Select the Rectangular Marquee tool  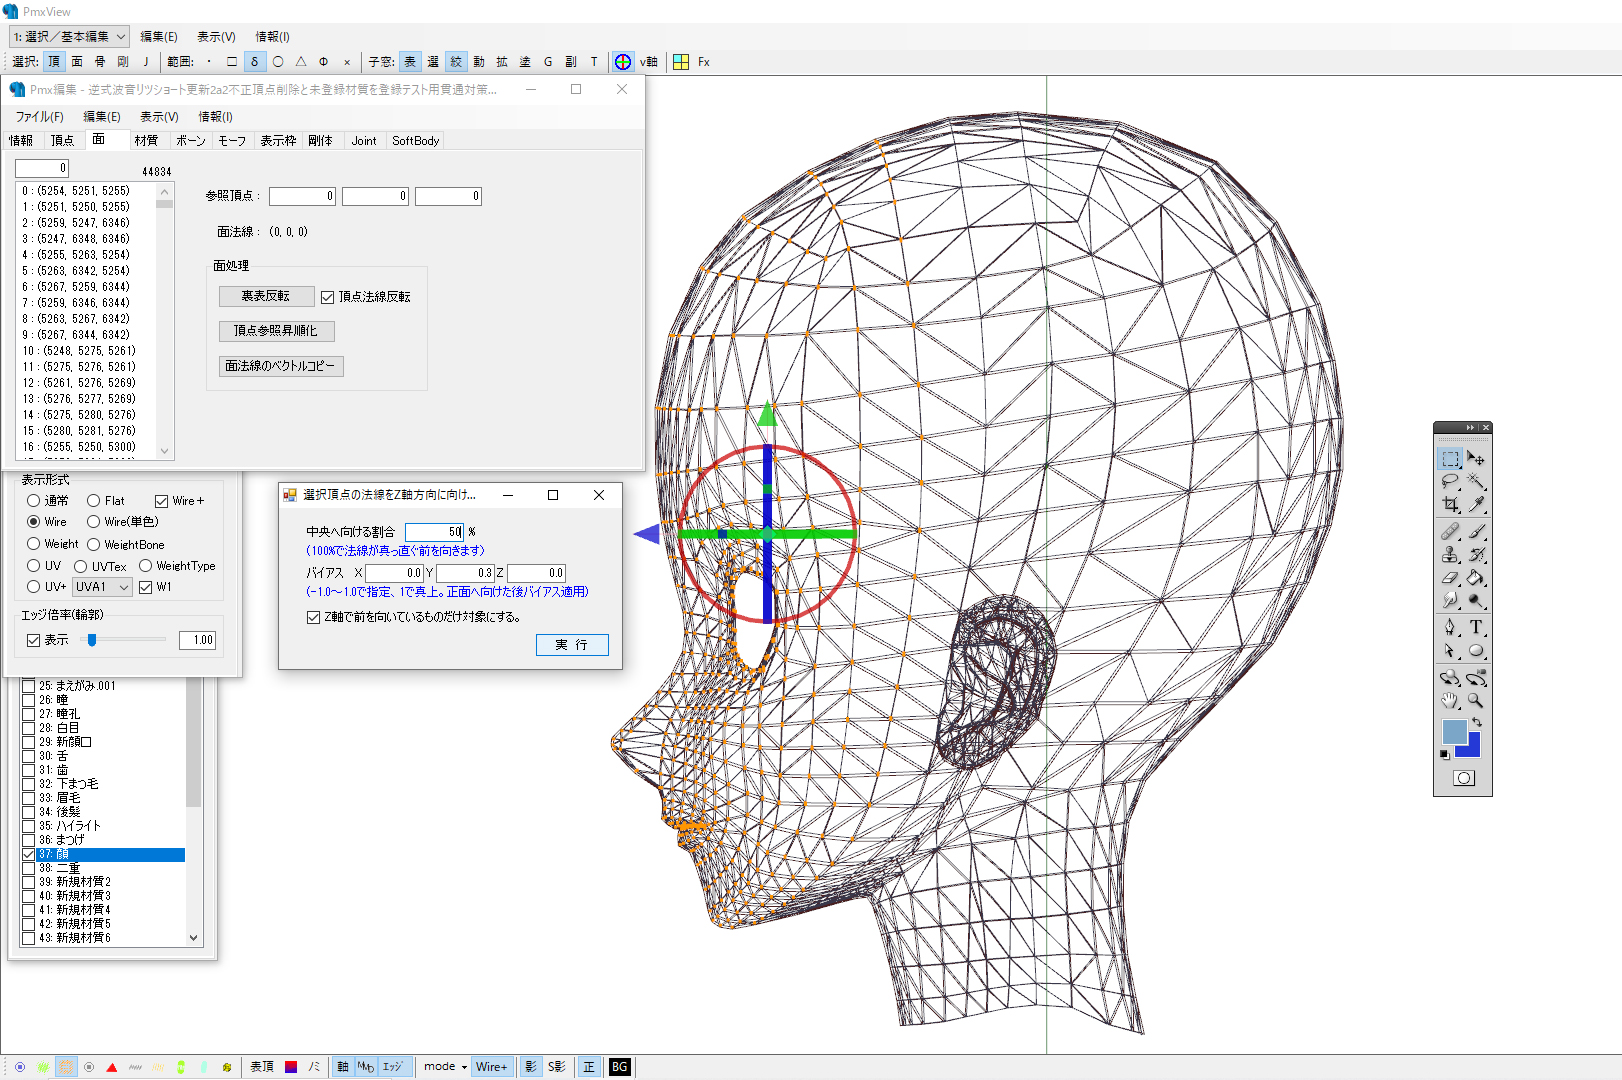tap(1450, 459)
